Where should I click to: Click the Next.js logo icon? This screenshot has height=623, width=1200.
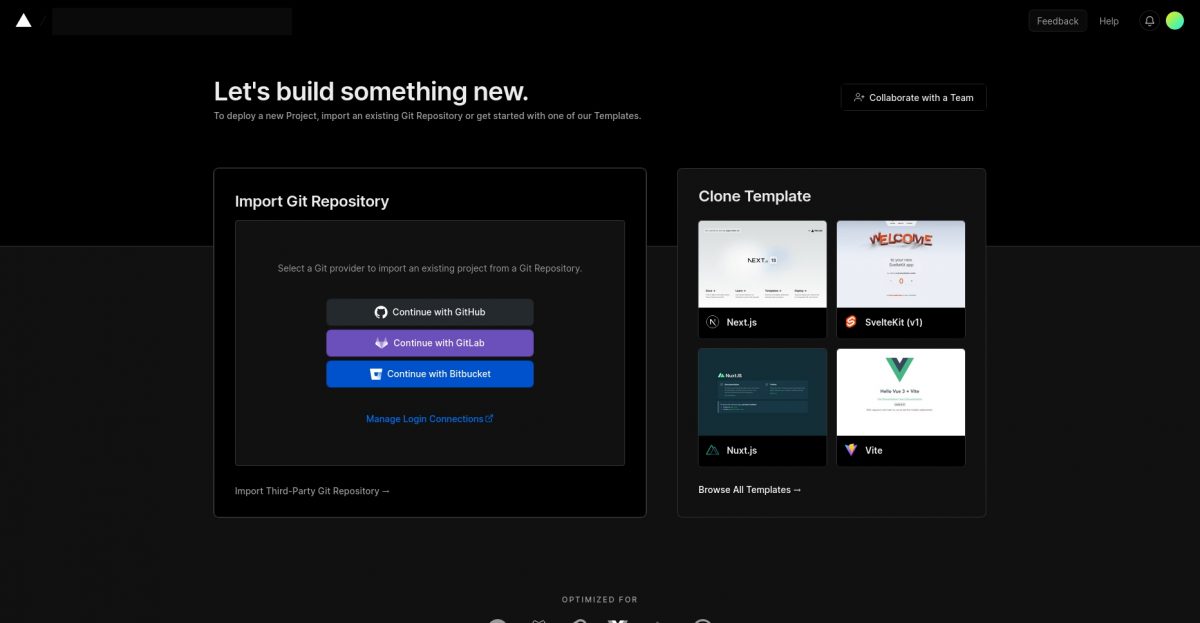[713, 322]
